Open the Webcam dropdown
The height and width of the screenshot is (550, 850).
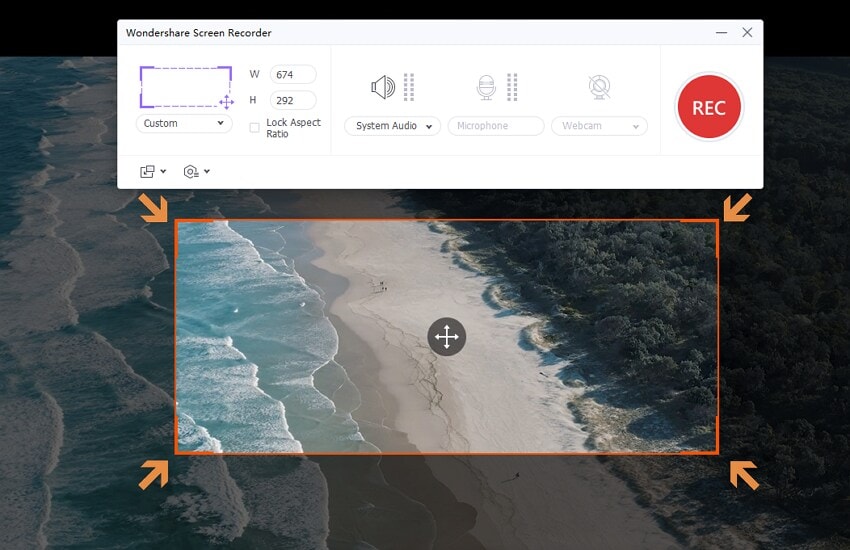(x=599, y=126)
